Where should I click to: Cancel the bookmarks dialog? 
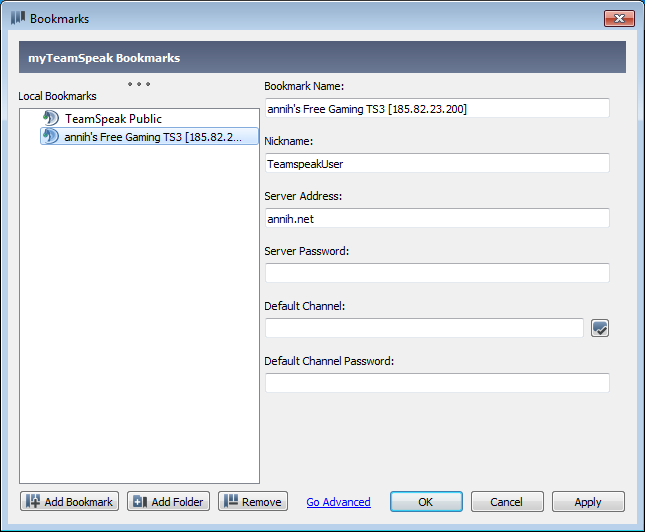[507, 502]
